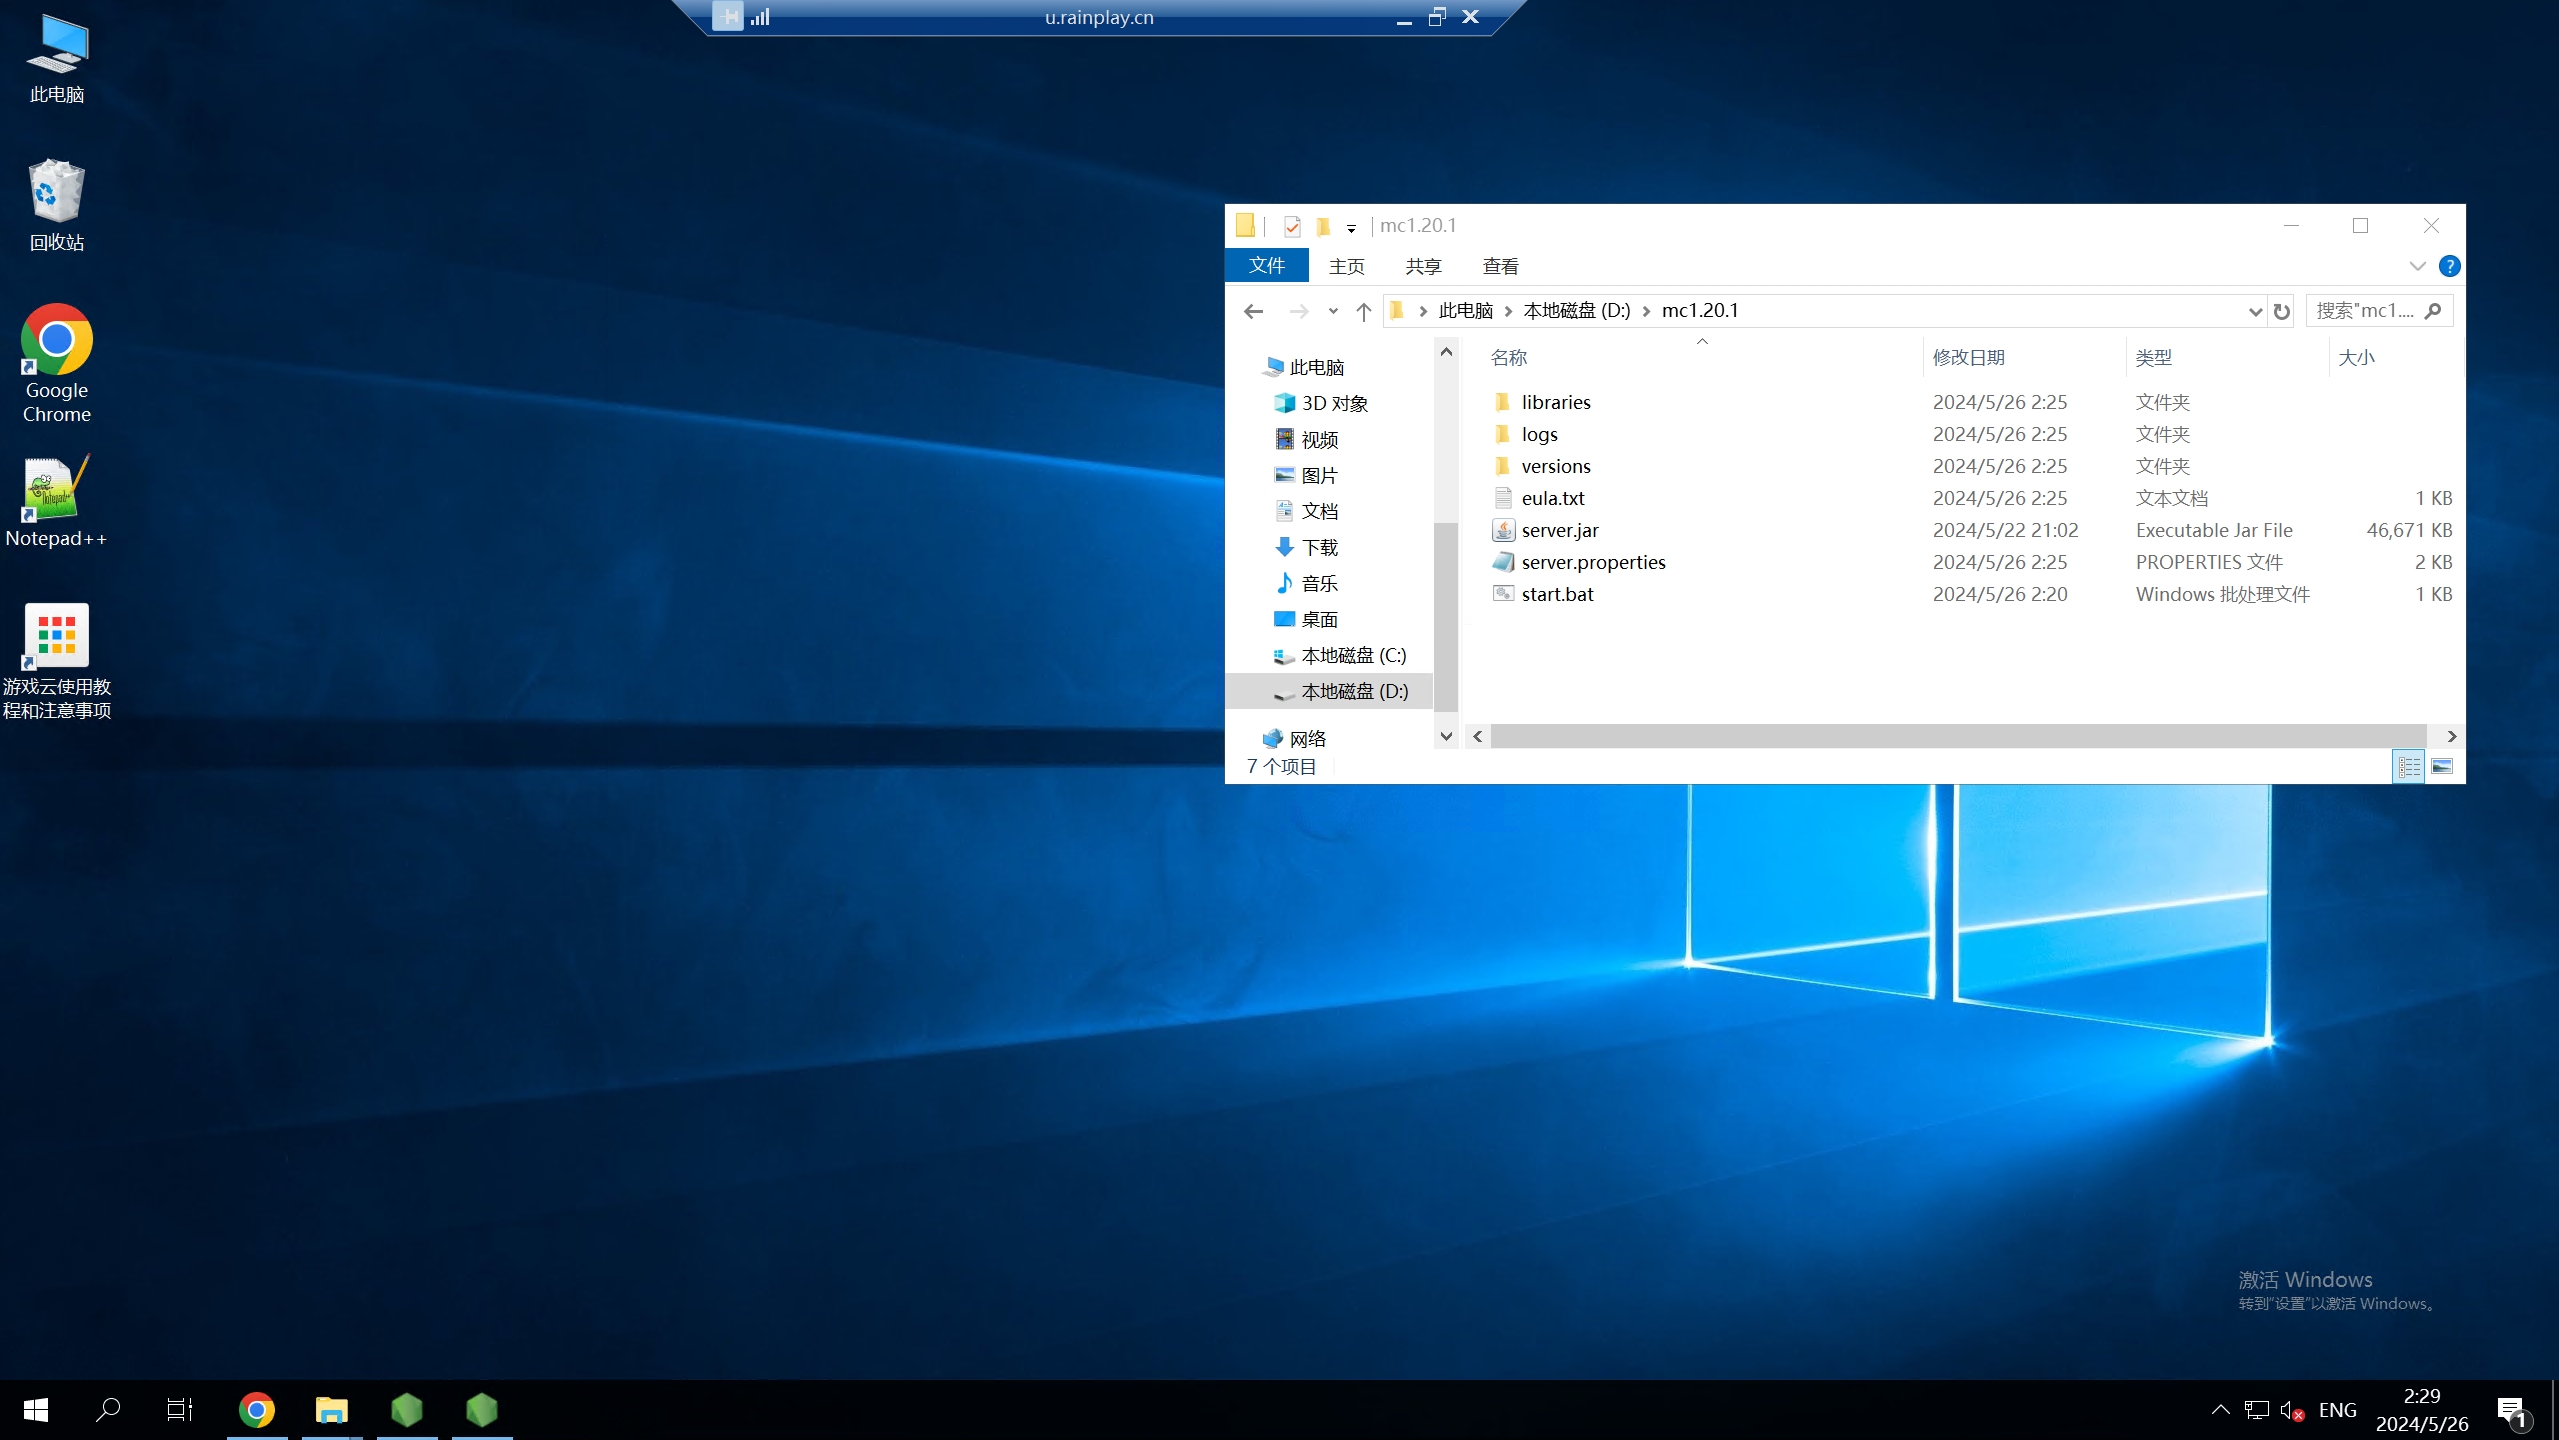Switch to details view layout

pyautogui.click(x=2409, y=766)
